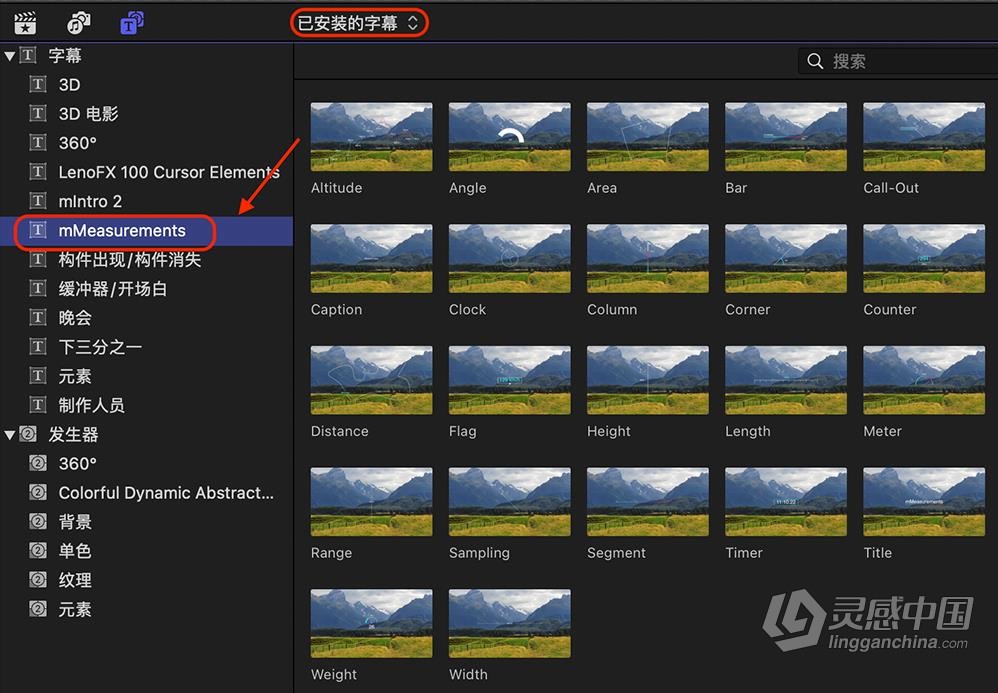Click the magnifying glass search icon
The width and height of the screenshot is (998, 693).
(x=815, y=61)
